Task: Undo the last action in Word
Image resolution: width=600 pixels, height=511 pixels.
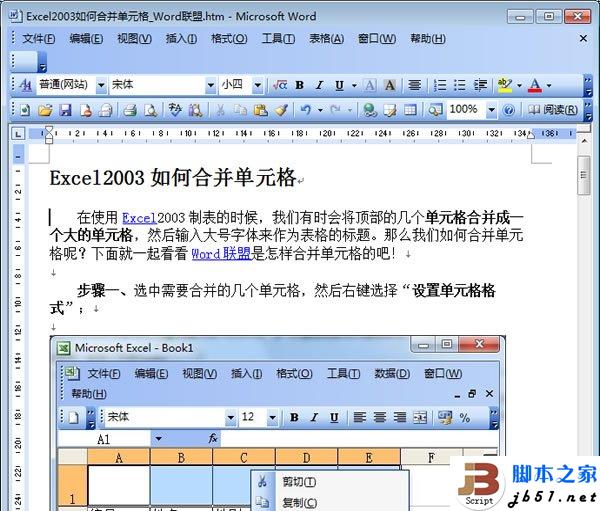Action: click(x=305, y=111)
